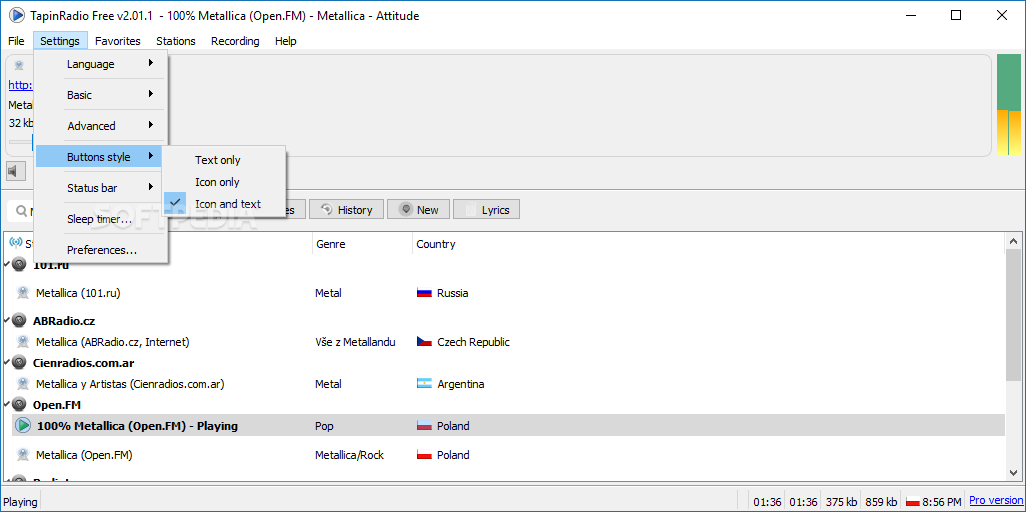Close the Settings menu
This screenshot has width=1026, height=512.
pyautogui.click(x=60, y=41)
